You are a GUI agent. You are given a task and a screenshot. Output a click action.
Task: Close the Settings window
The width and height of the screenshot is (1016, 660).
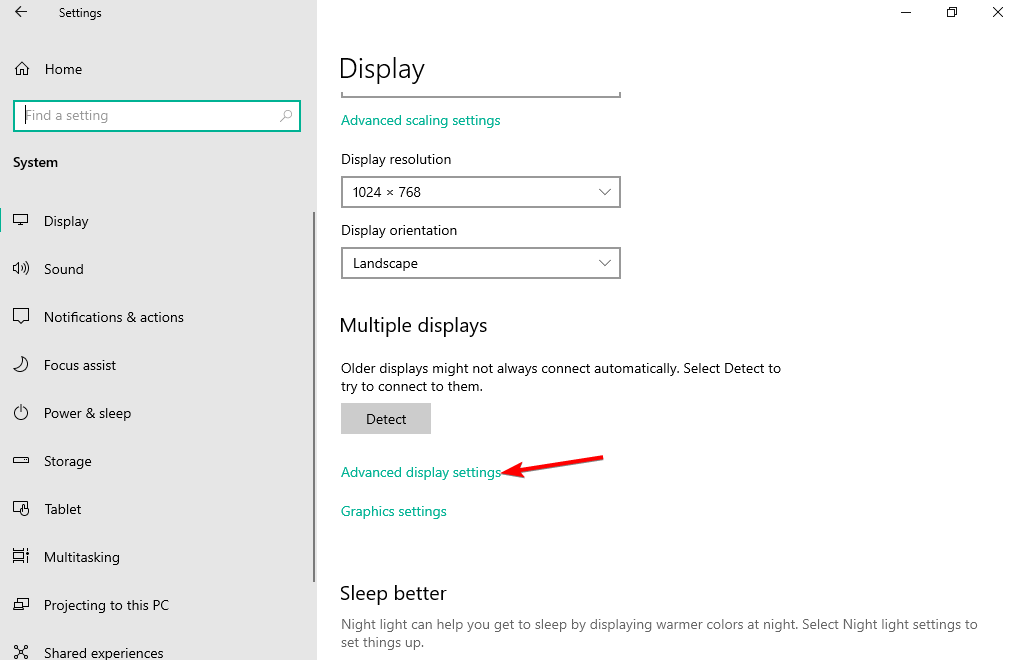pyautogui.click(x=998, y=12)
